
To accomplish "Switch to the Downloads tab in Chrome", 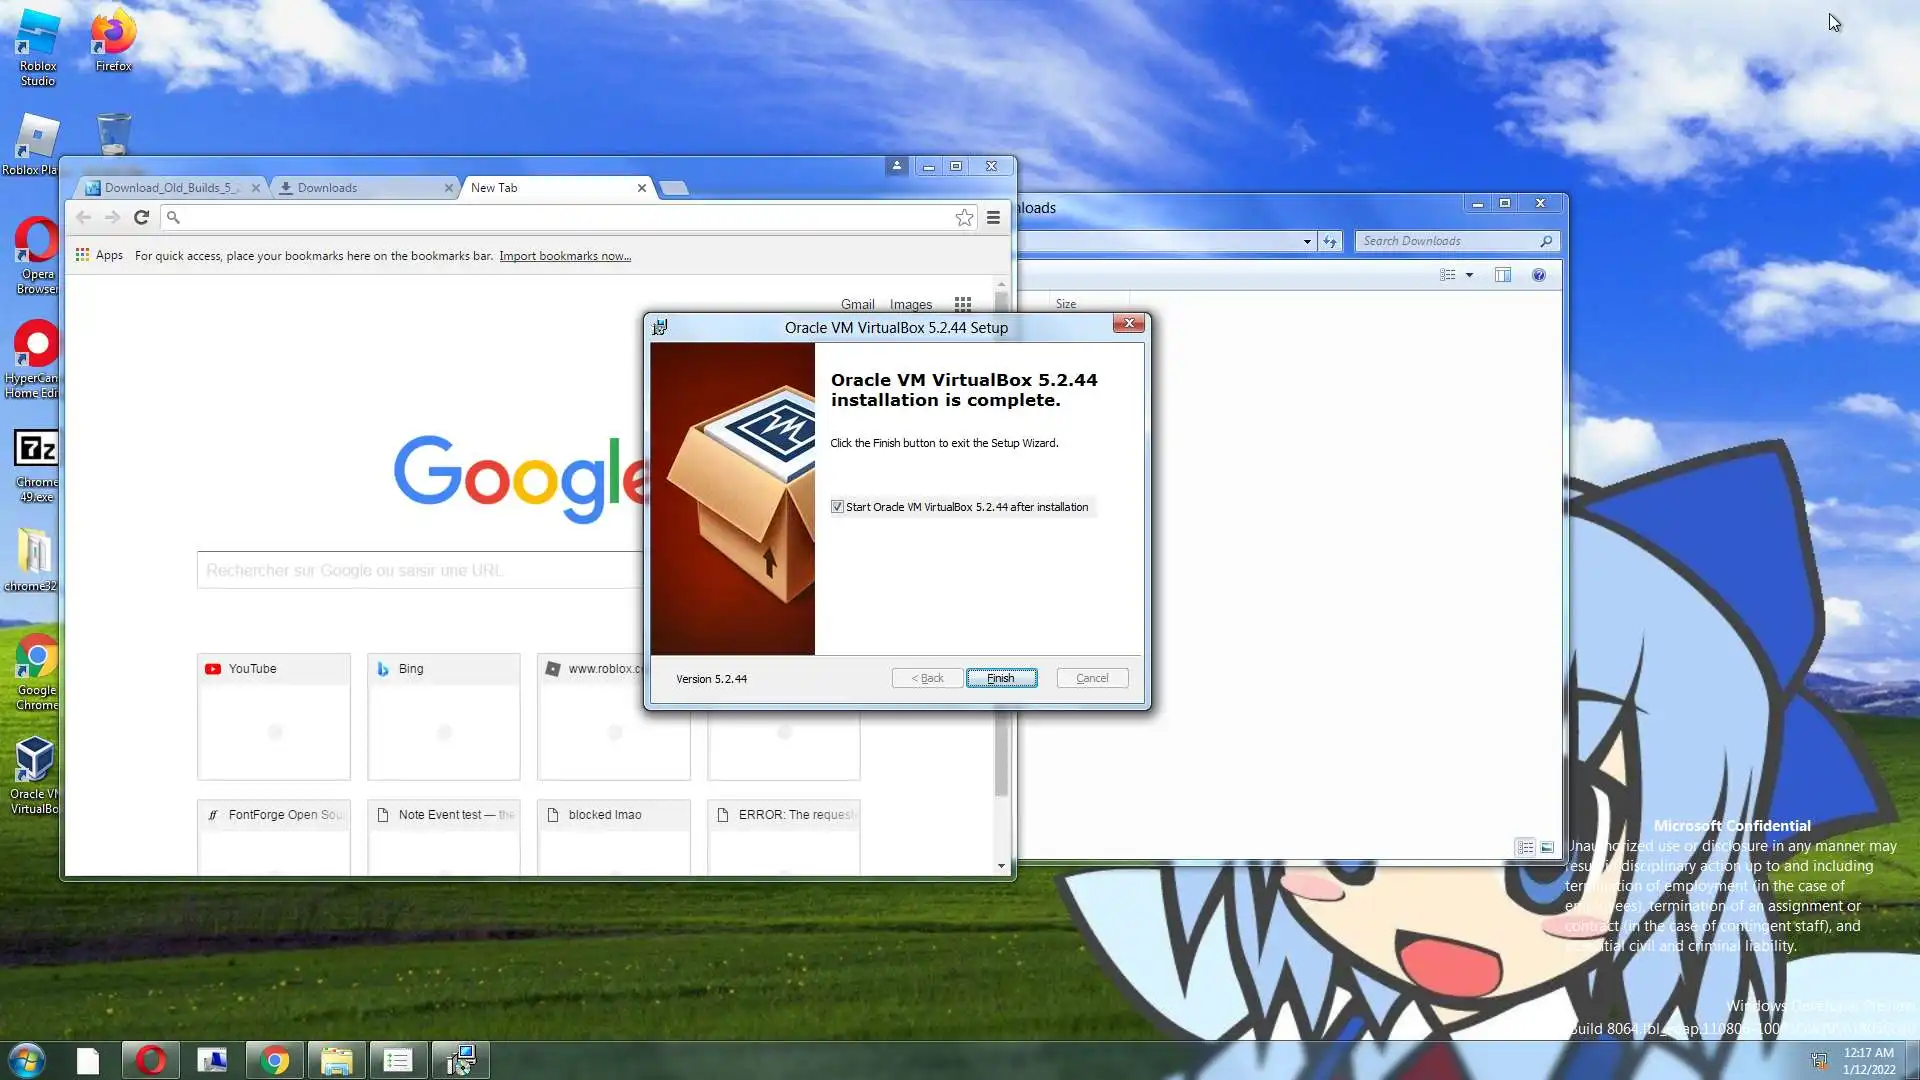I will [x=360, y=188].
